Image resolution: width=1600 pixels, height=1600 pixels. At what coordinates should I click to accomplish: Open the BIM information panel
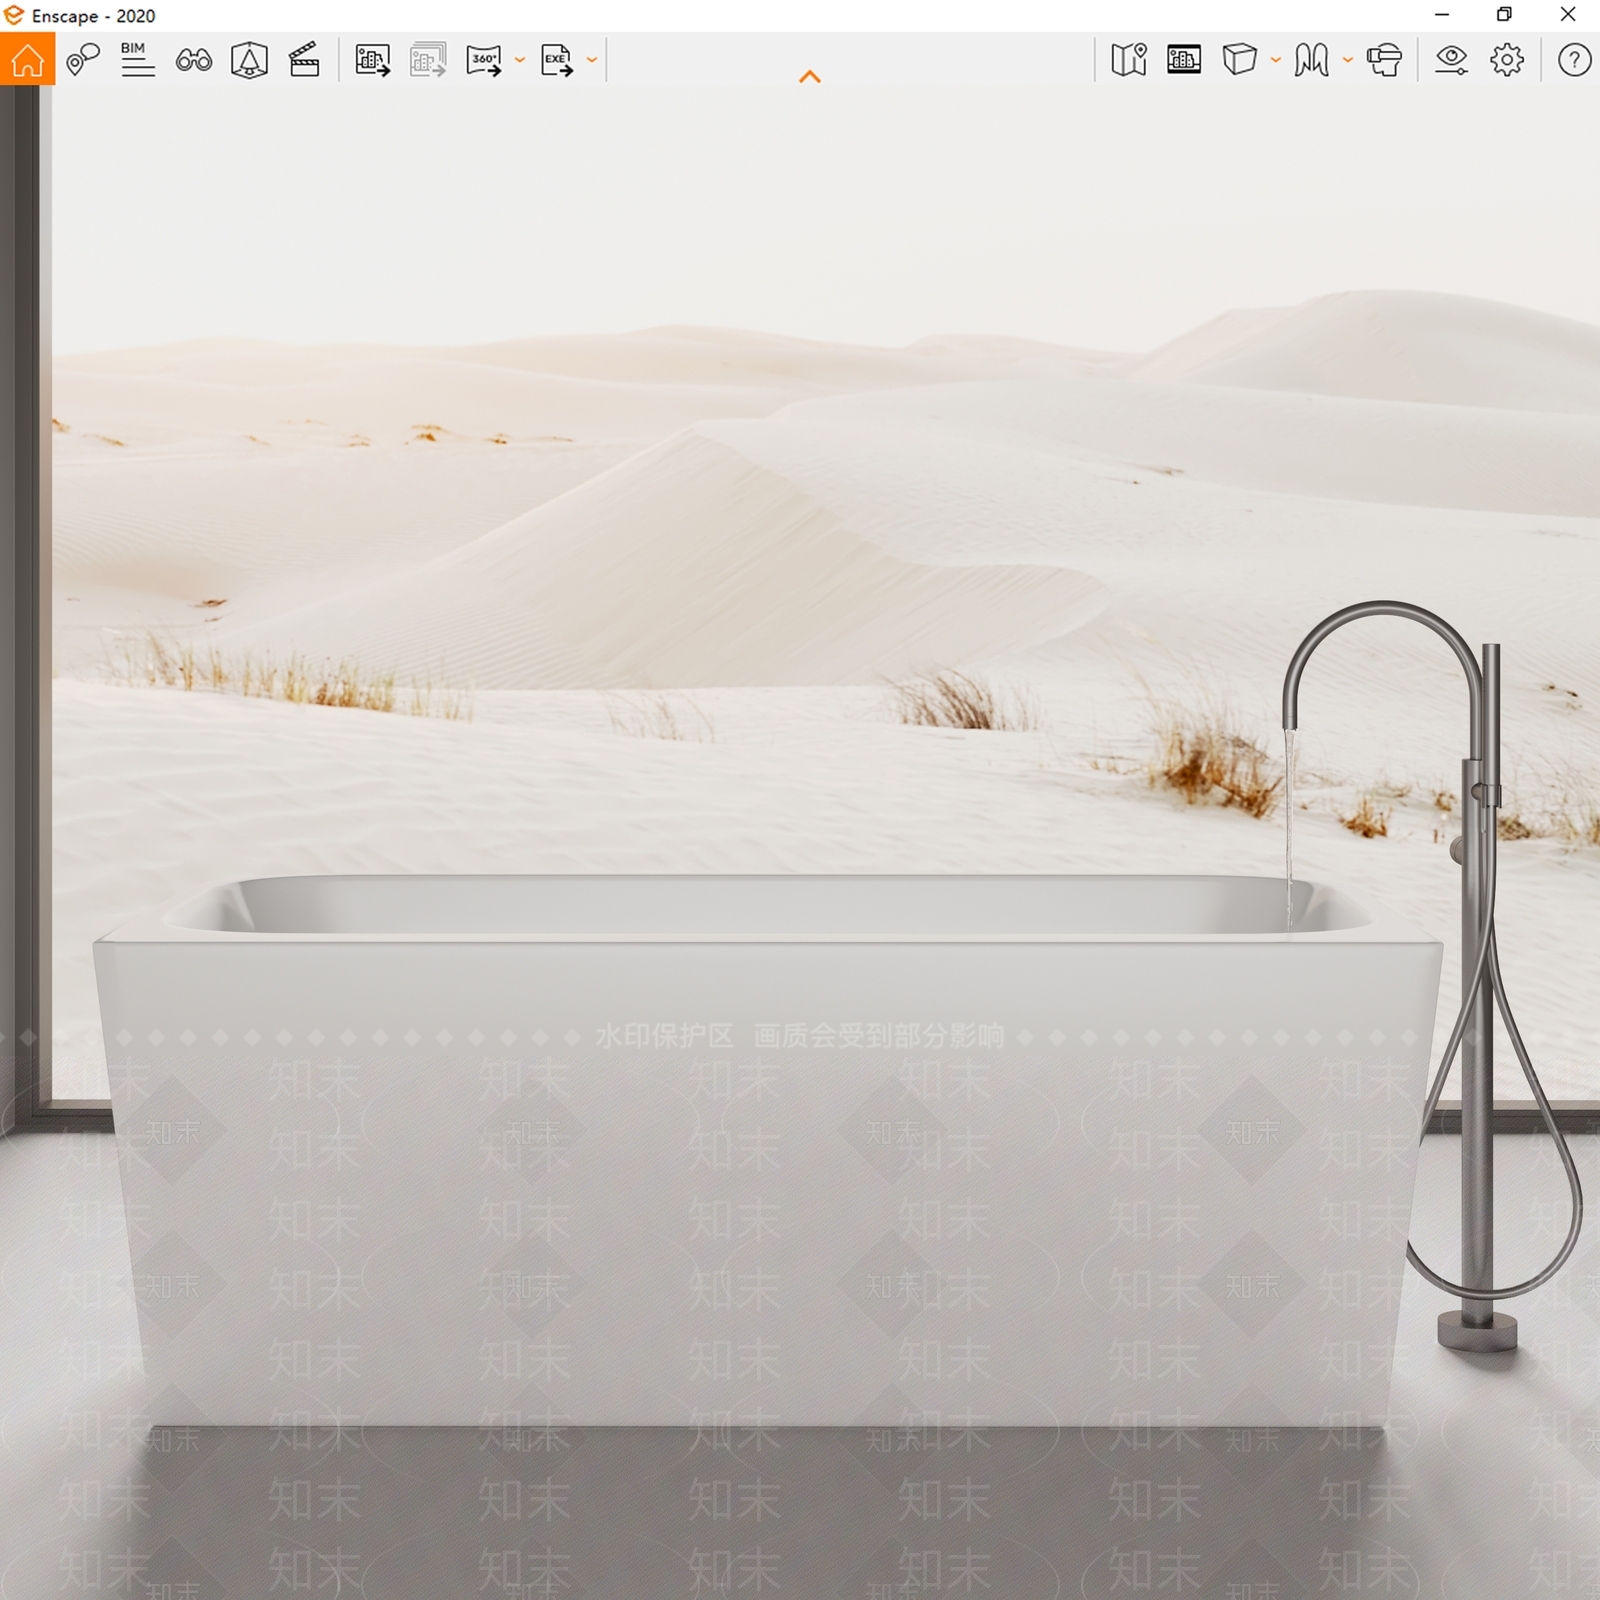click(x=138, y=60)
